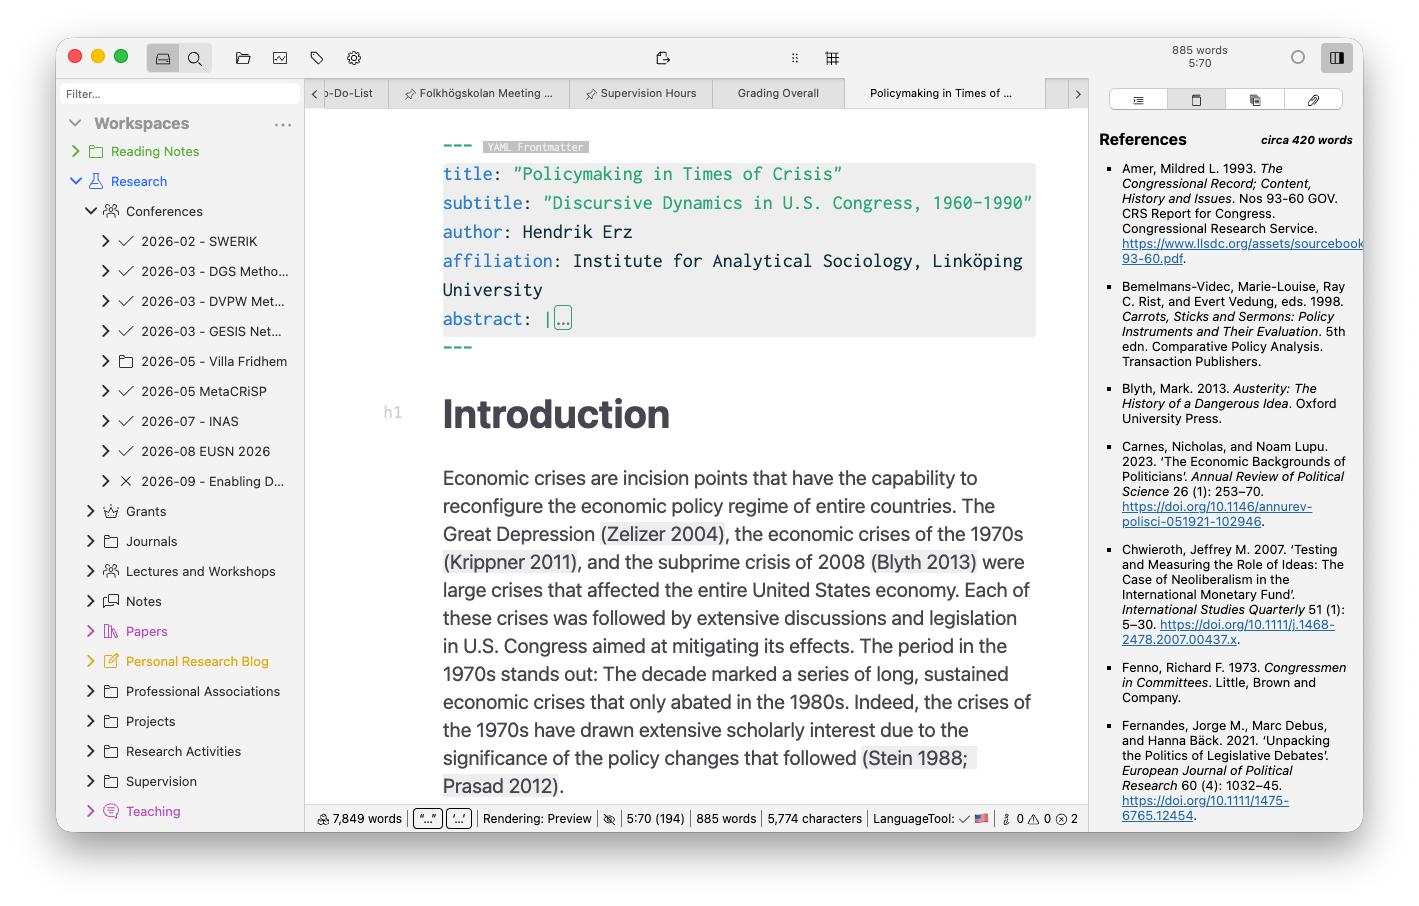The image size is (1419, 906).
Task: Toggle distraction-free eye icon in status bar
Action: pos(609,819)
